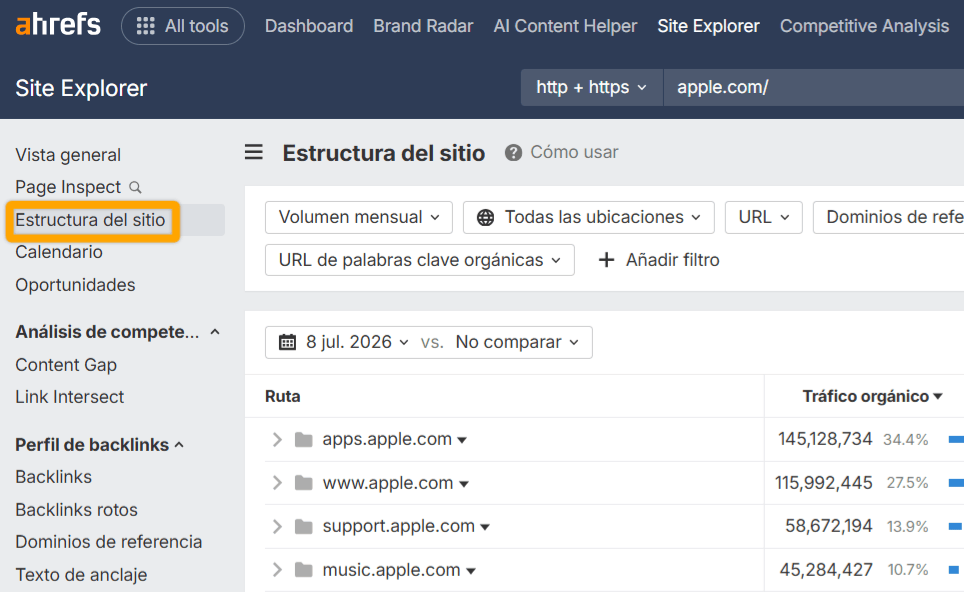
Task: Open www.apple.com dropdown menu
Action: pyautogui.click(x=464, y=484)
